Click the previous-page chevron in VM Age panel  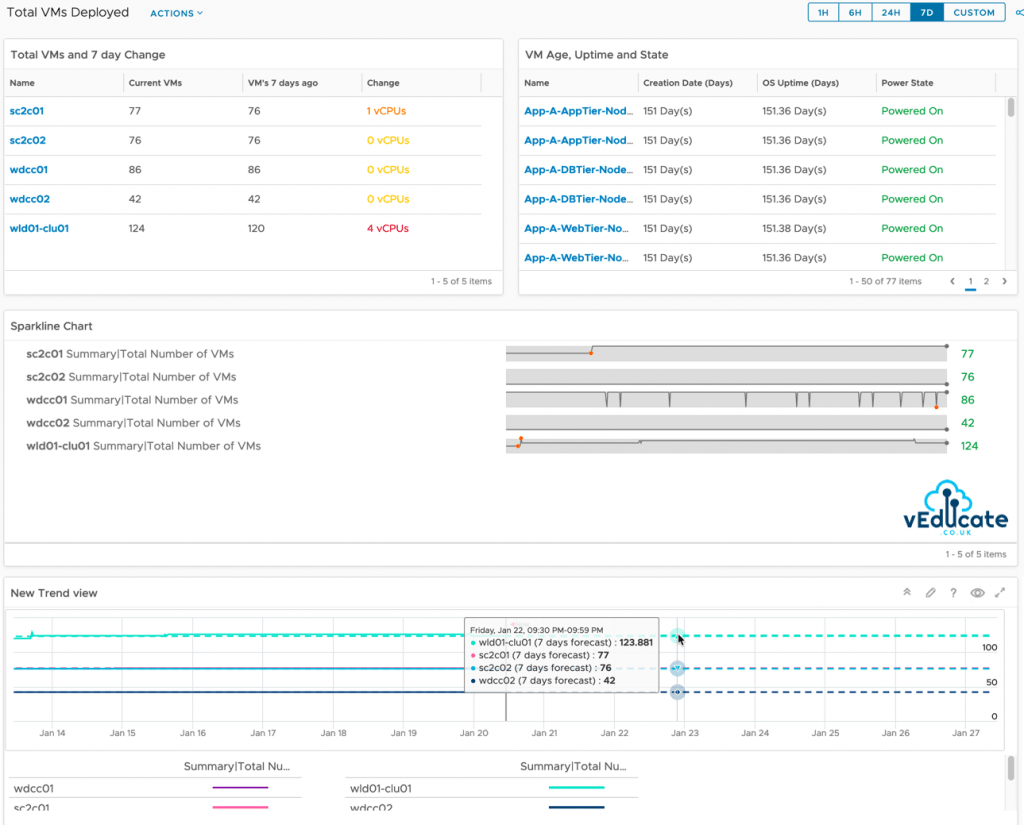coord(951,281)
